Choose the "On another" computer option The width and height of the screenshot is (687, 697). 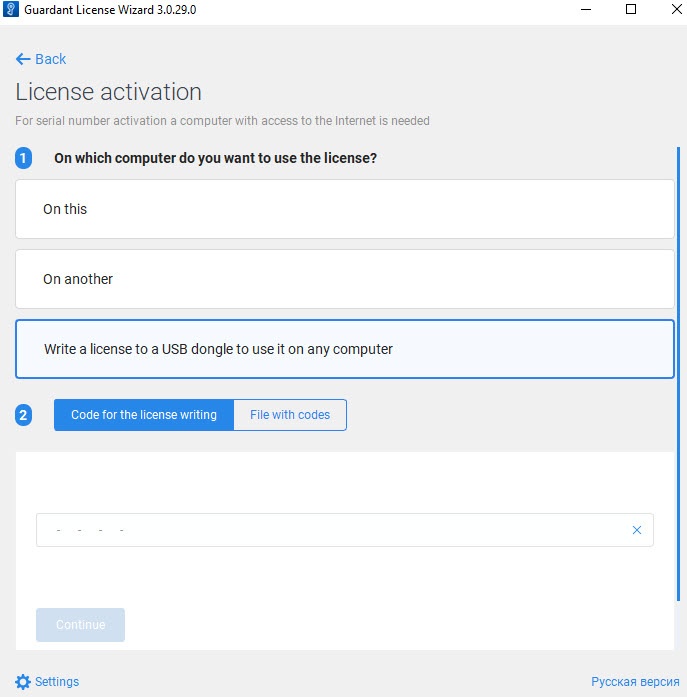tap(345, 279)
